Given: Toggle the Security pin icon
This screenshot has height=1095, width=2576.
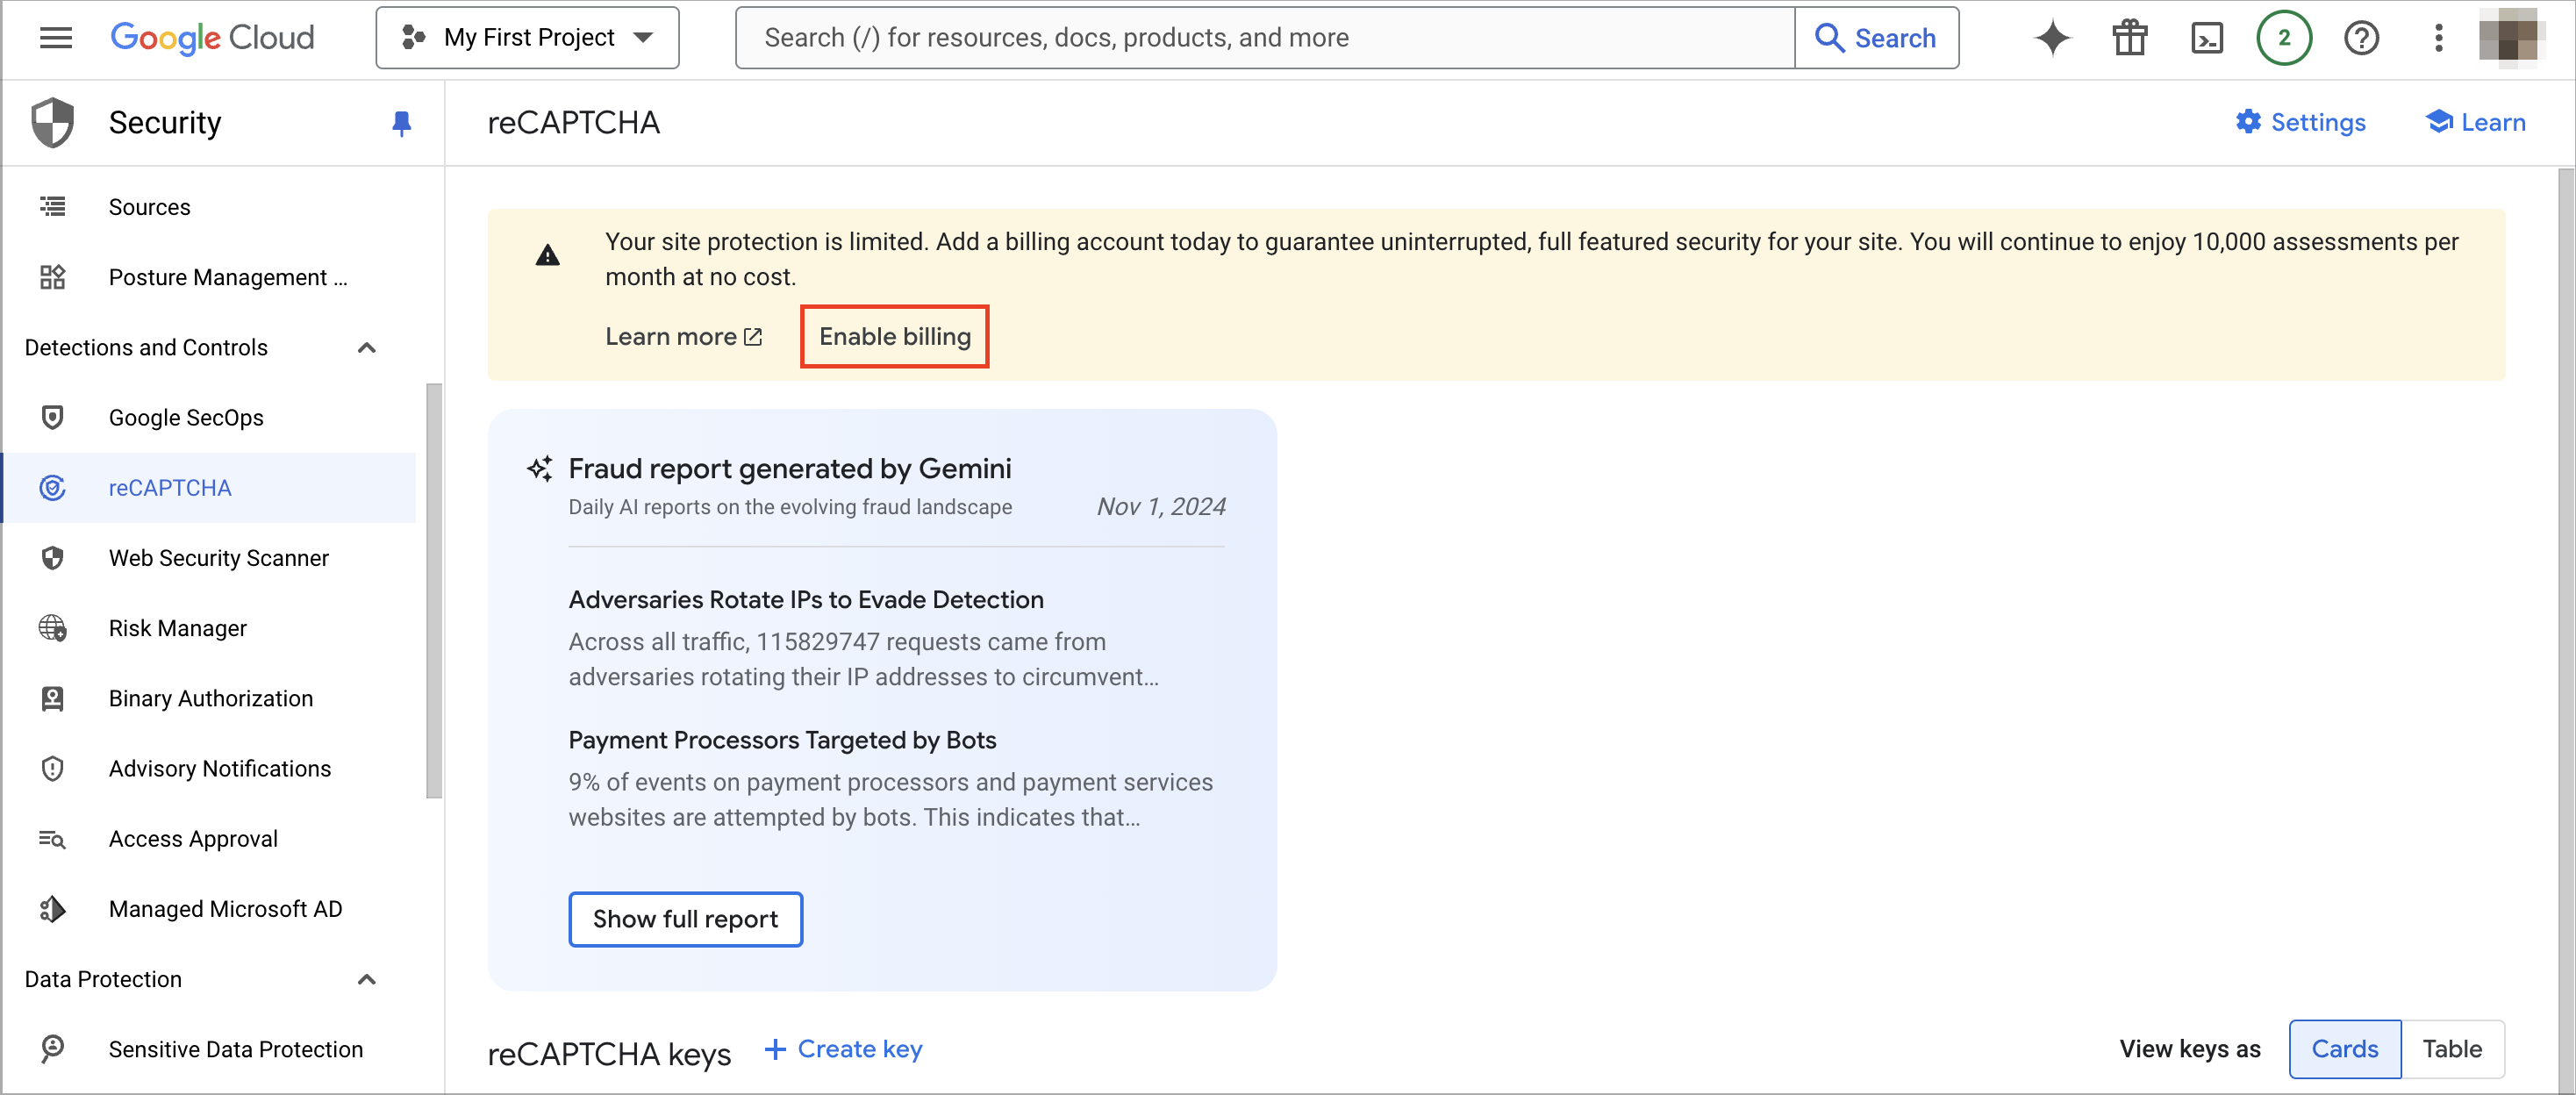Looking at the screenshot, I should pos(402,123).
